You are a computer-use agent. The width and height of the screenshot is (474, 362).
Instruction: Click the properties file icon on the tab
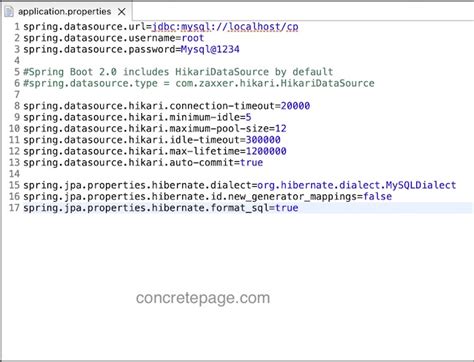[x=9, y=12]
